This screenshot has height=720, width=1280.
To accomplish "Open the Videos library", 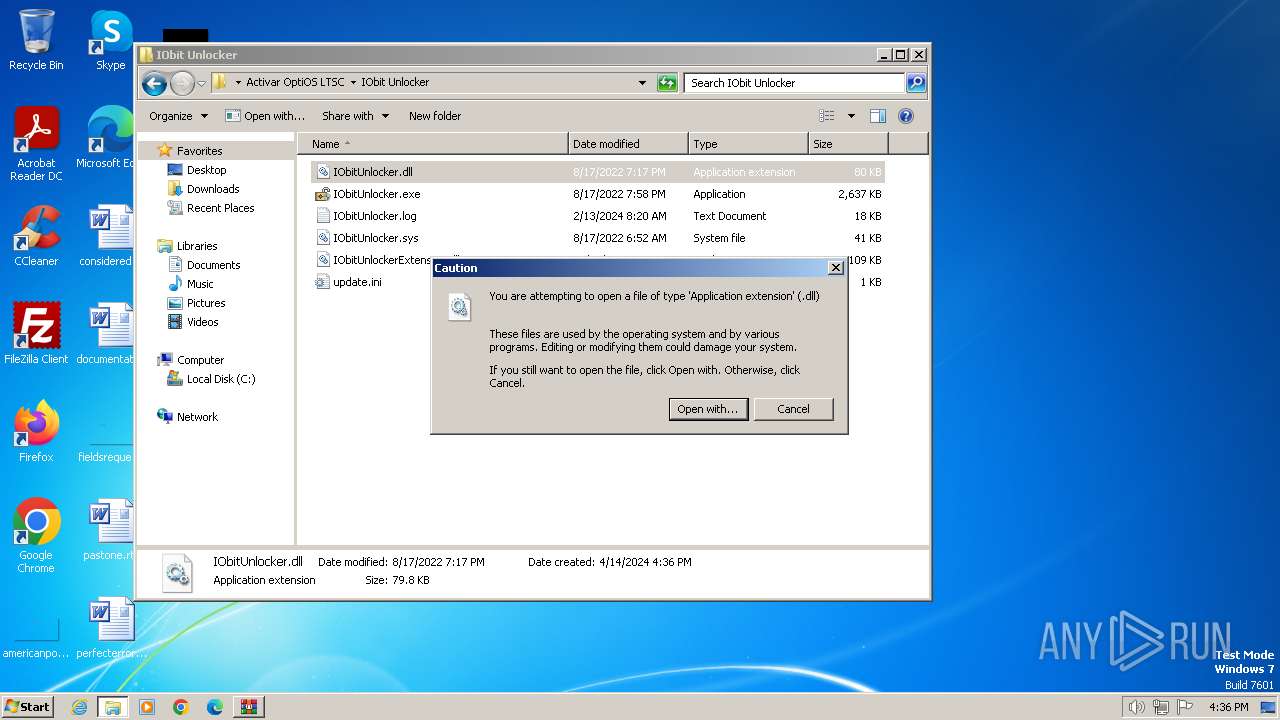I will click(x=202, y=322).
